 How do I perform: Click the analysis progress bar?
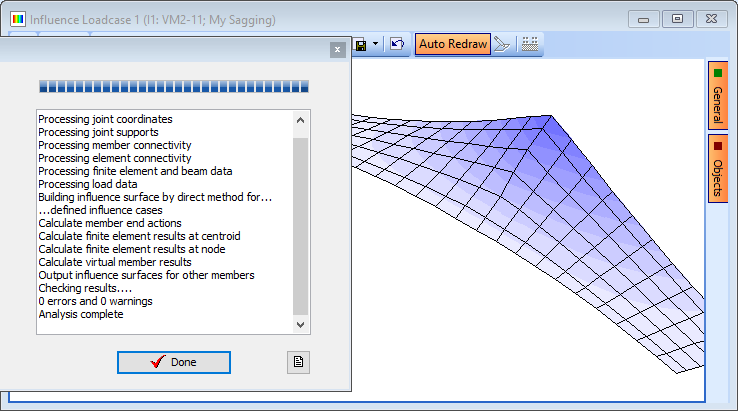tap(174, 87)
